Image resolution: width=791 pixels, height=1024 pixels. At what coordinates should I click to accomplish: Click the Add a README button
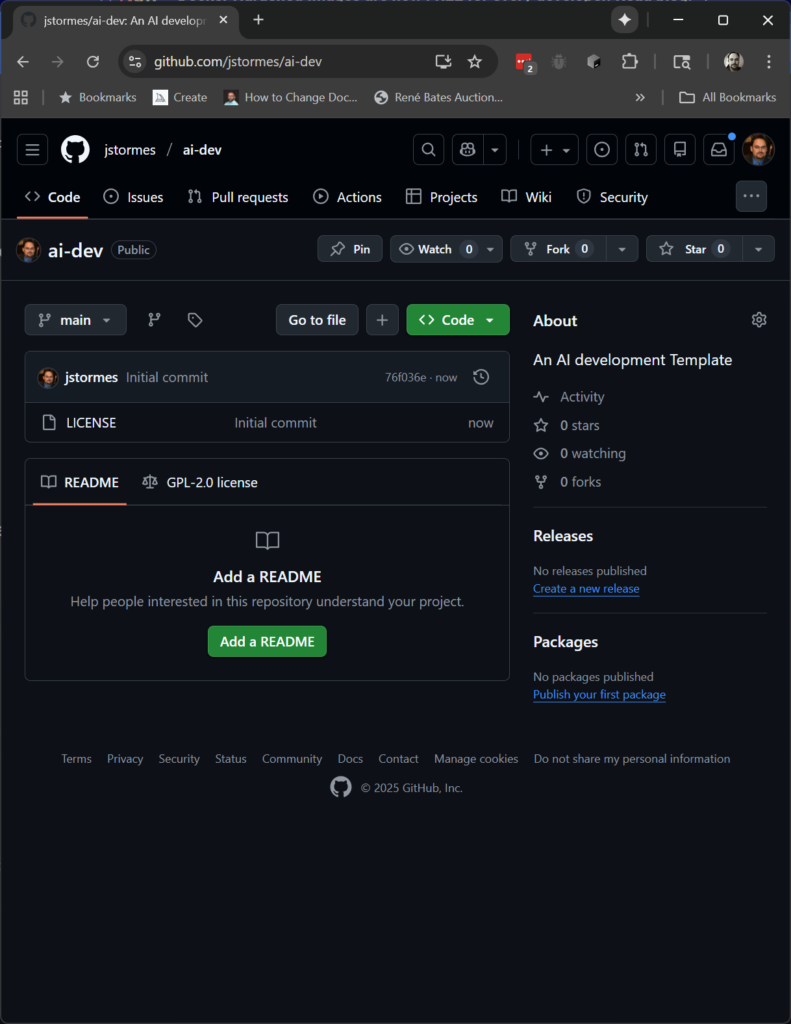pos(267,641)
